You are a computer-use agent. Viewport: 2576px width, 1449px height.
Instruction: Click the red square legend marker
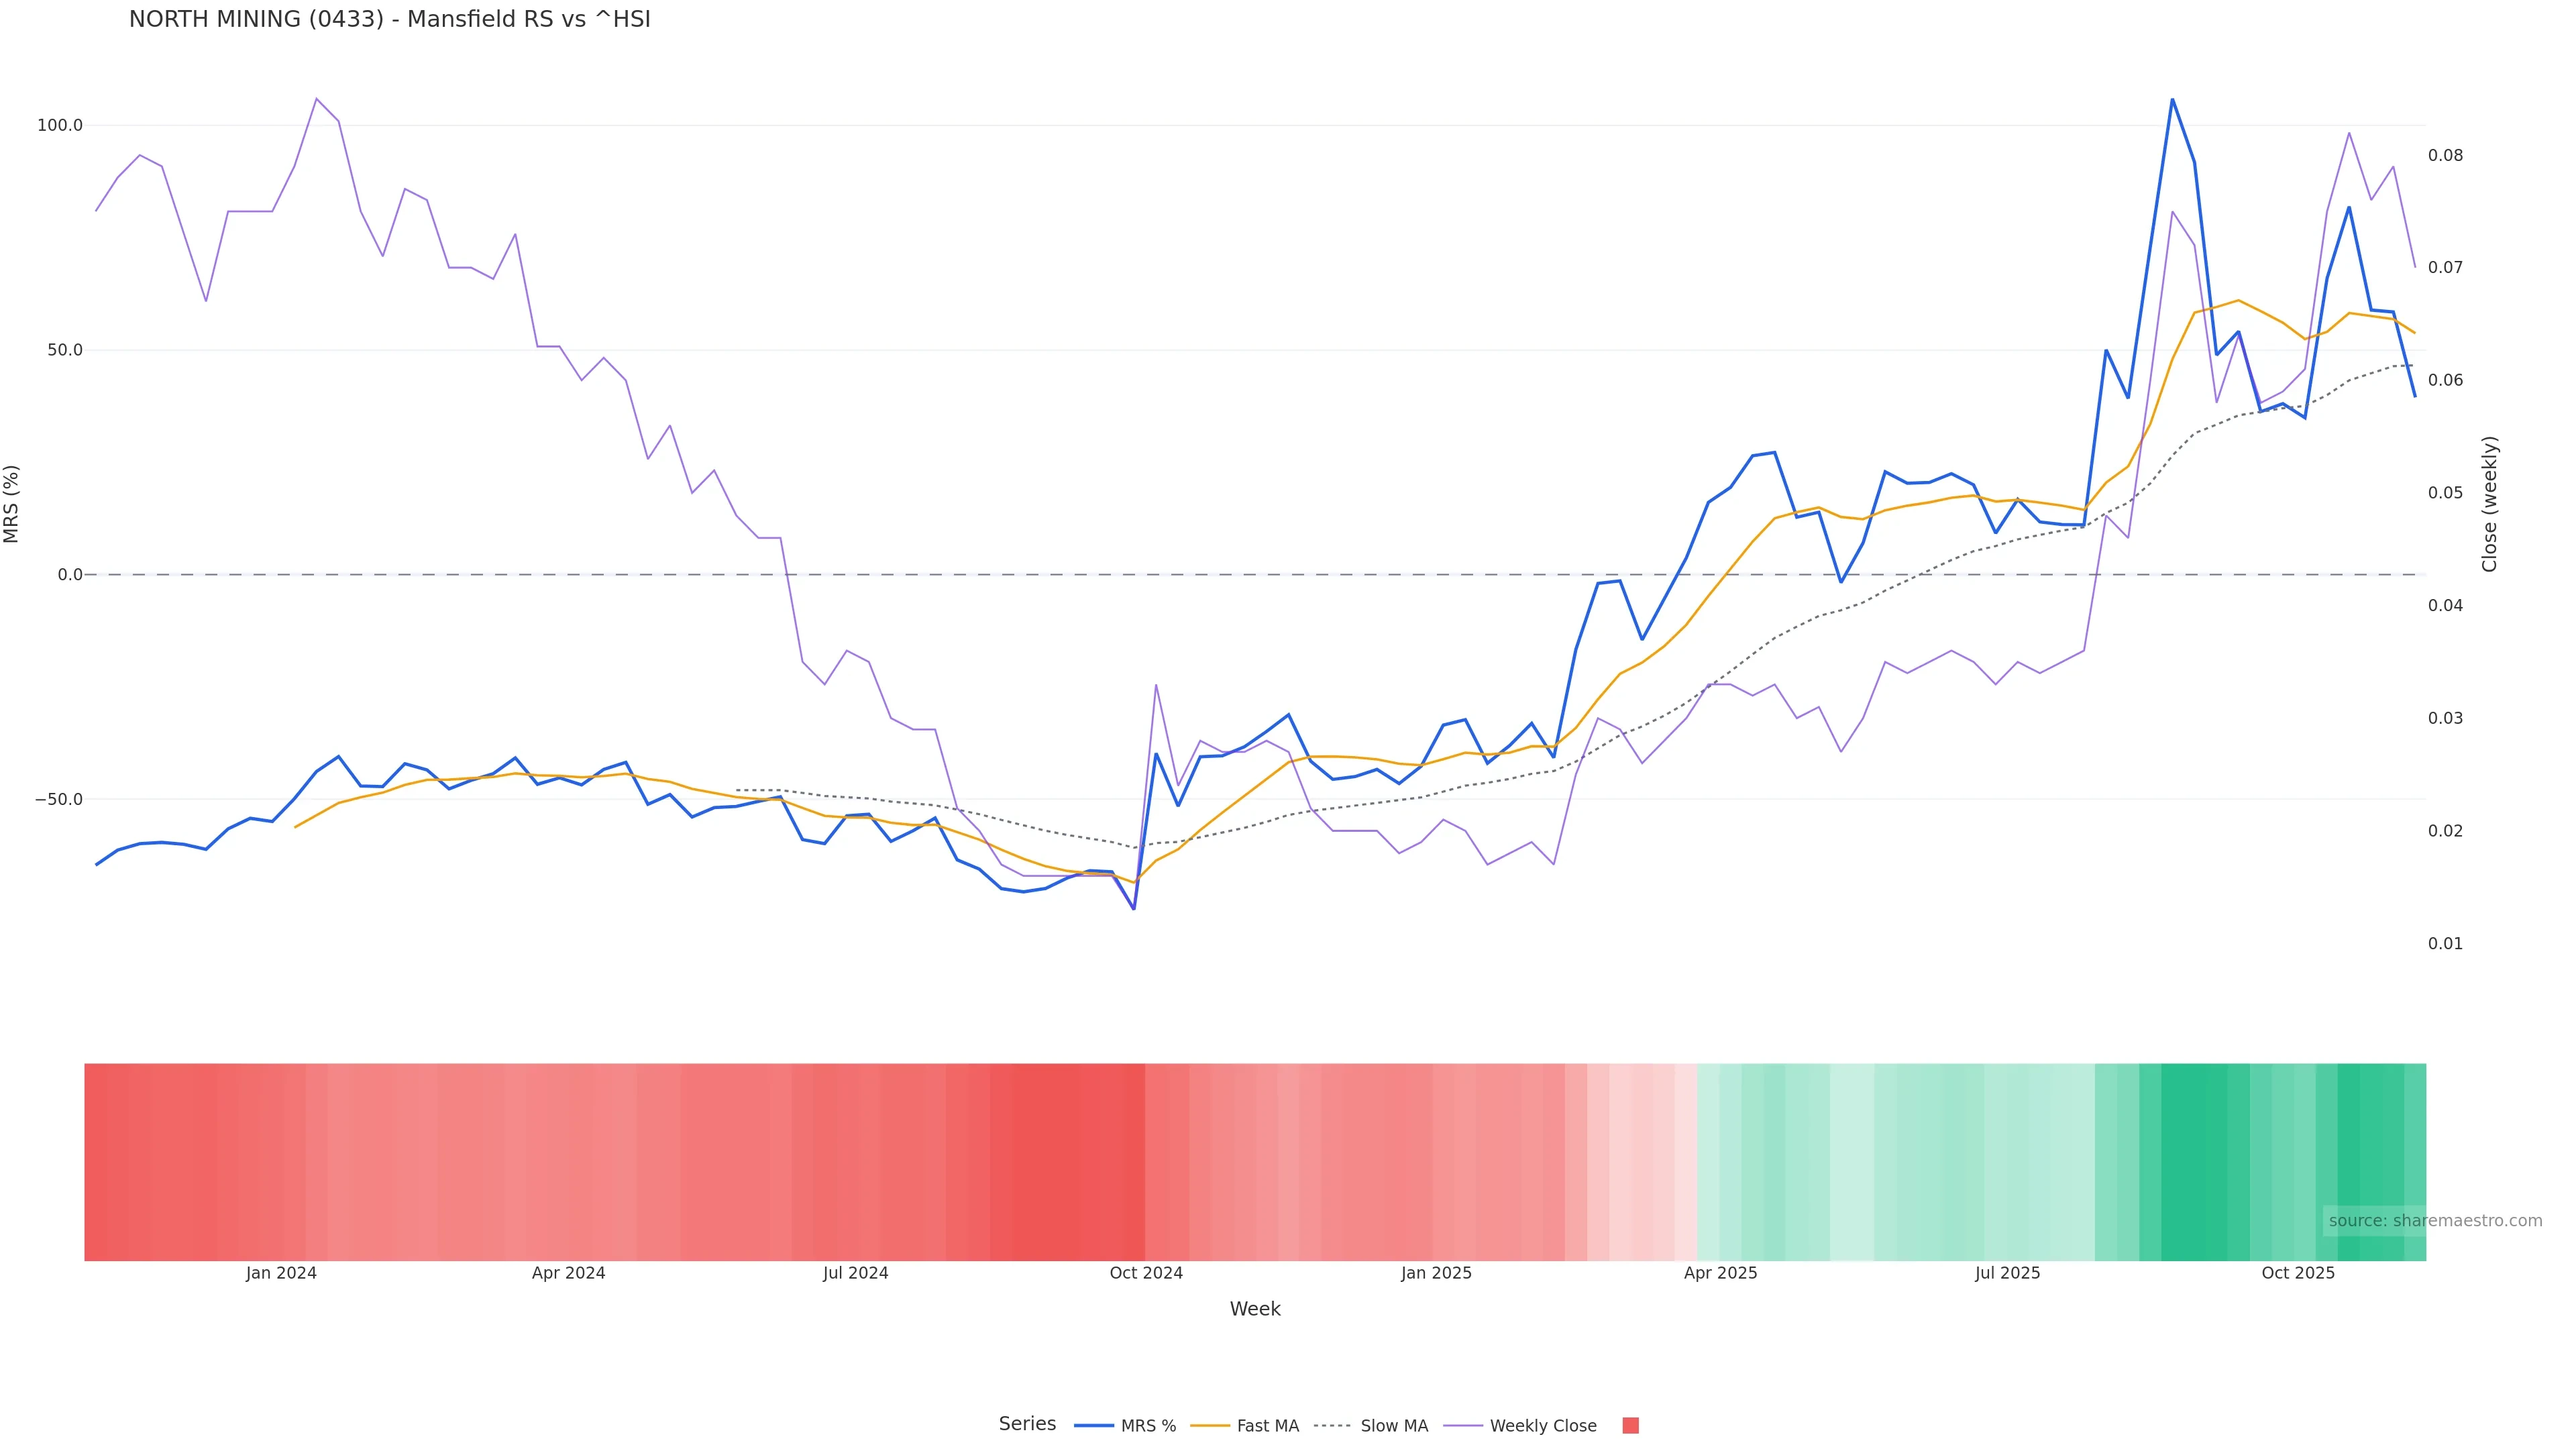tap(1630, 1426)
